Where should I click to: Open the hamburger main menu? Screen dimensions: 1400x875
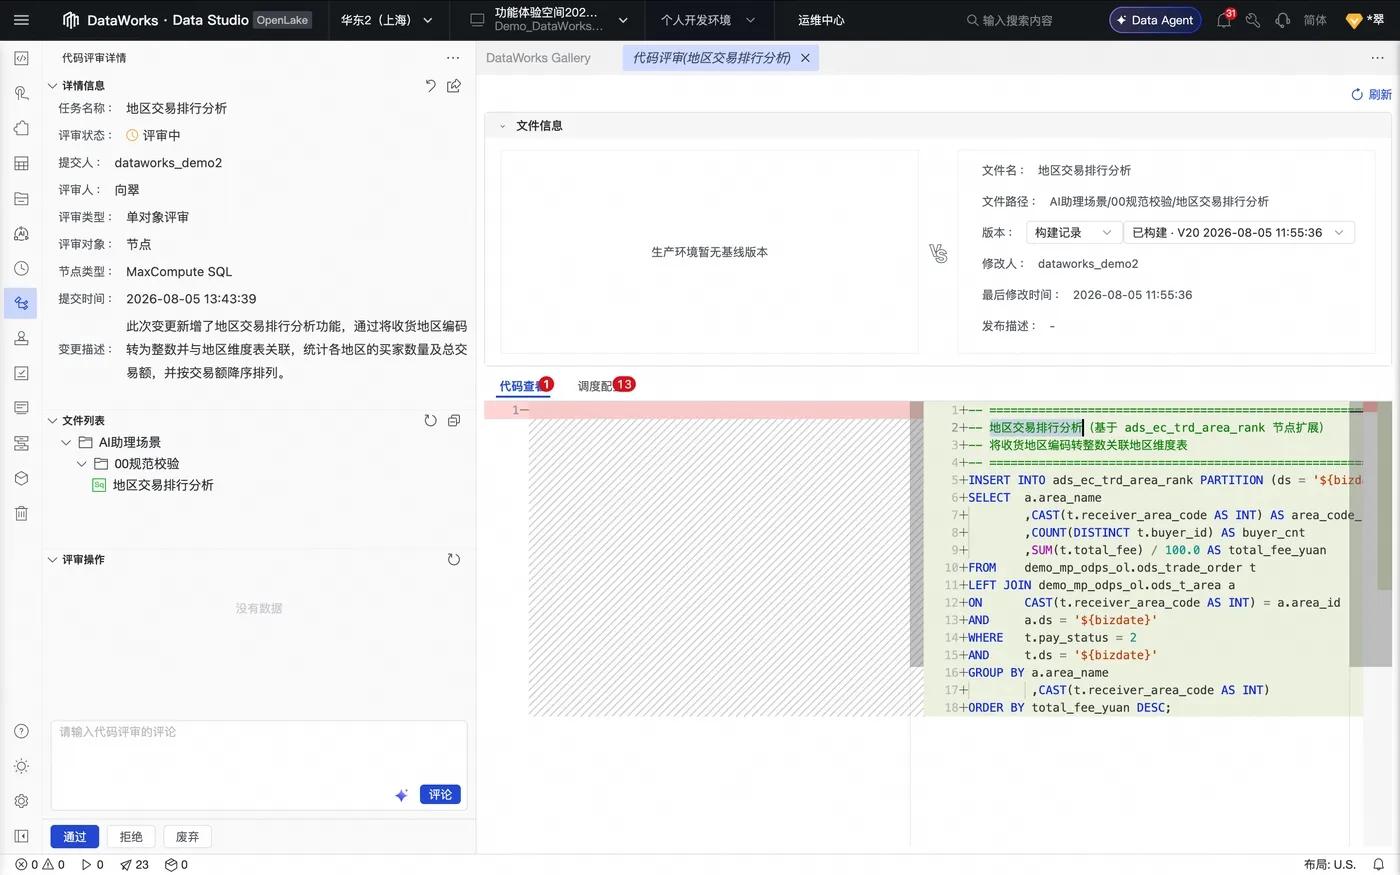tap(21, 20)
